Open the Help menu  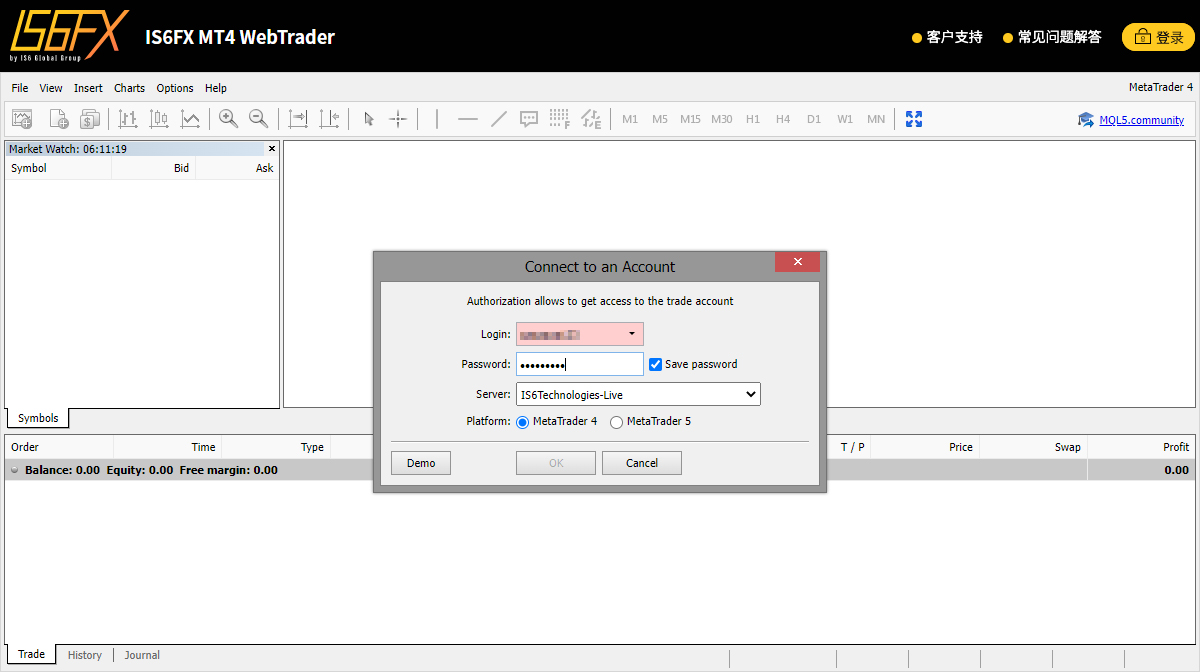point(216,88)
